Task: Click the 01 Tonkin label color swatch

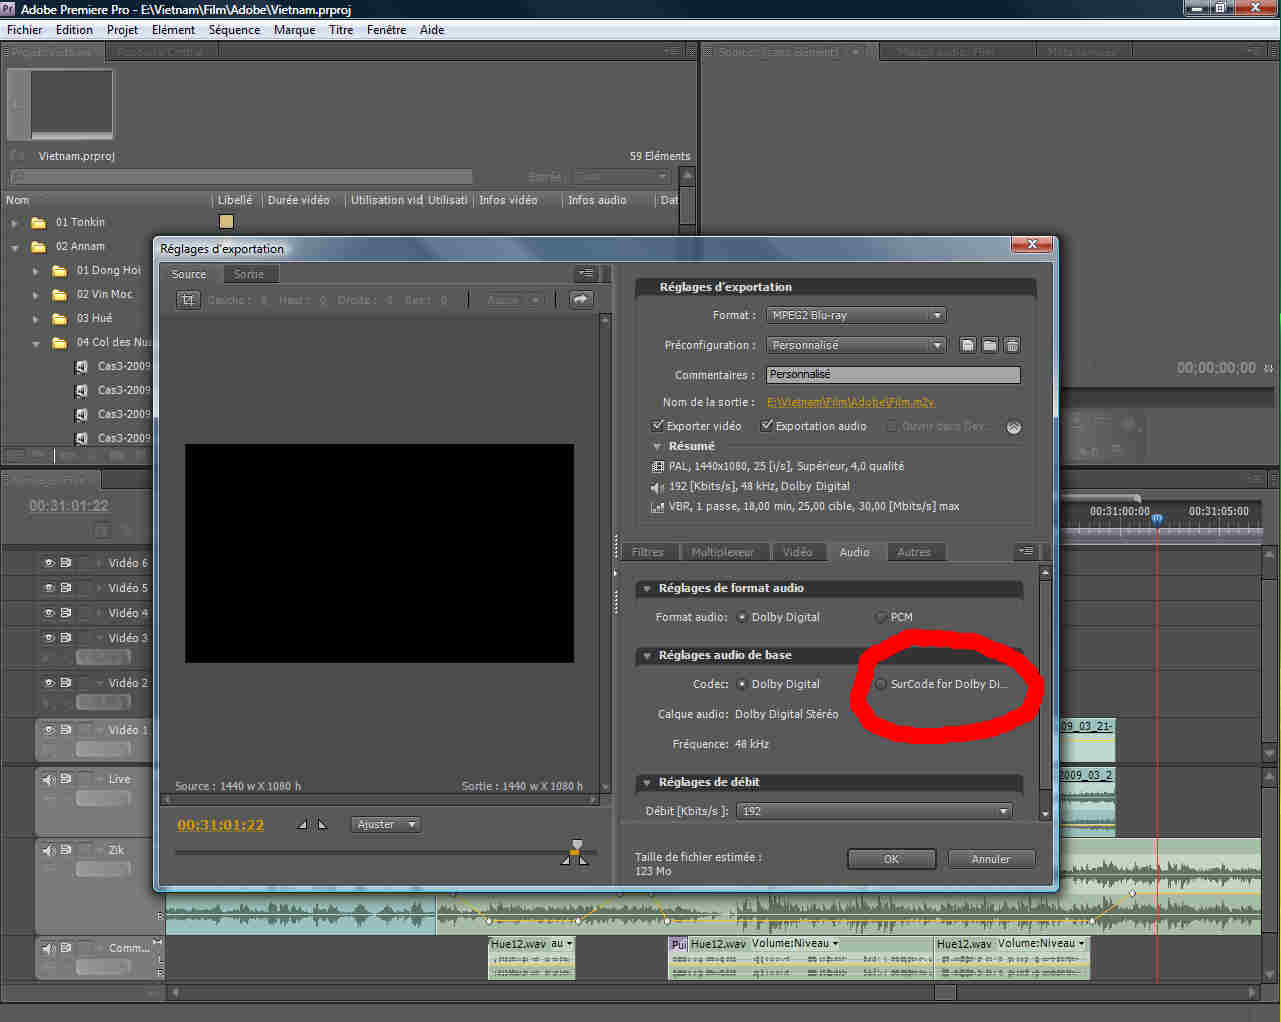Action: tap(226, 222)
